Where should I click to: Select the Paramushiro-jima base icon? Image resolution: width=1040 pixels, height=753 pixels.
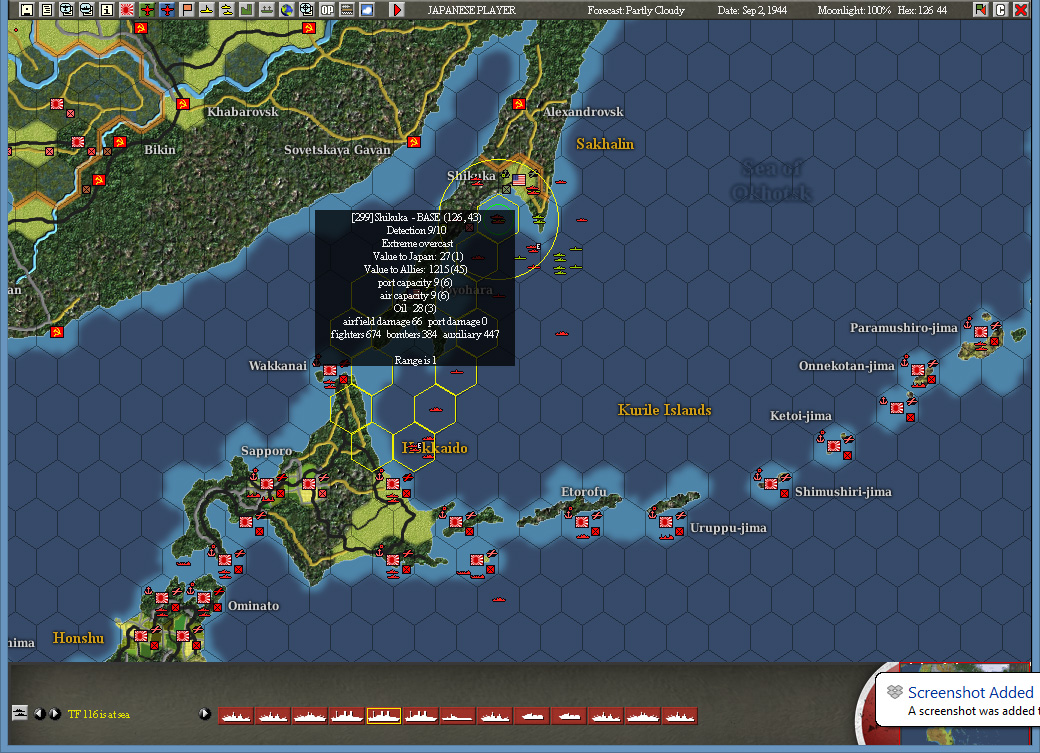click(x=981, y=332)
